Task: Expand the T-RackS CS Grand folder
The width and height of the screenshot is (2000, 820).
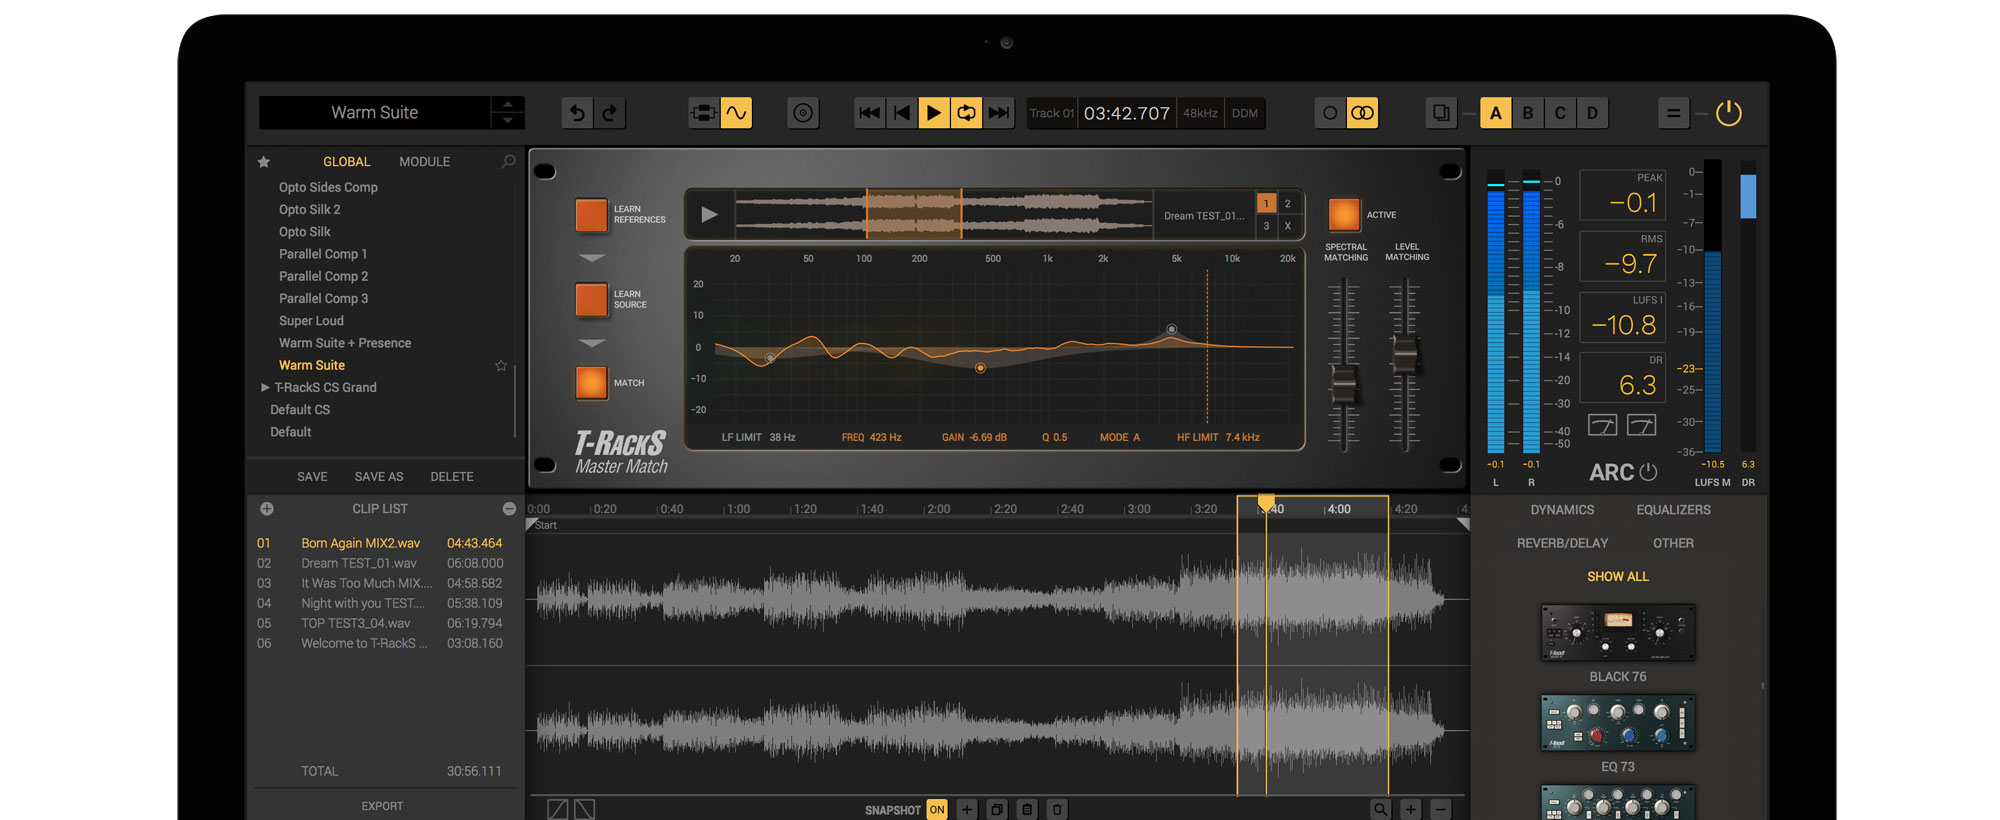Action: pos(265,388)
